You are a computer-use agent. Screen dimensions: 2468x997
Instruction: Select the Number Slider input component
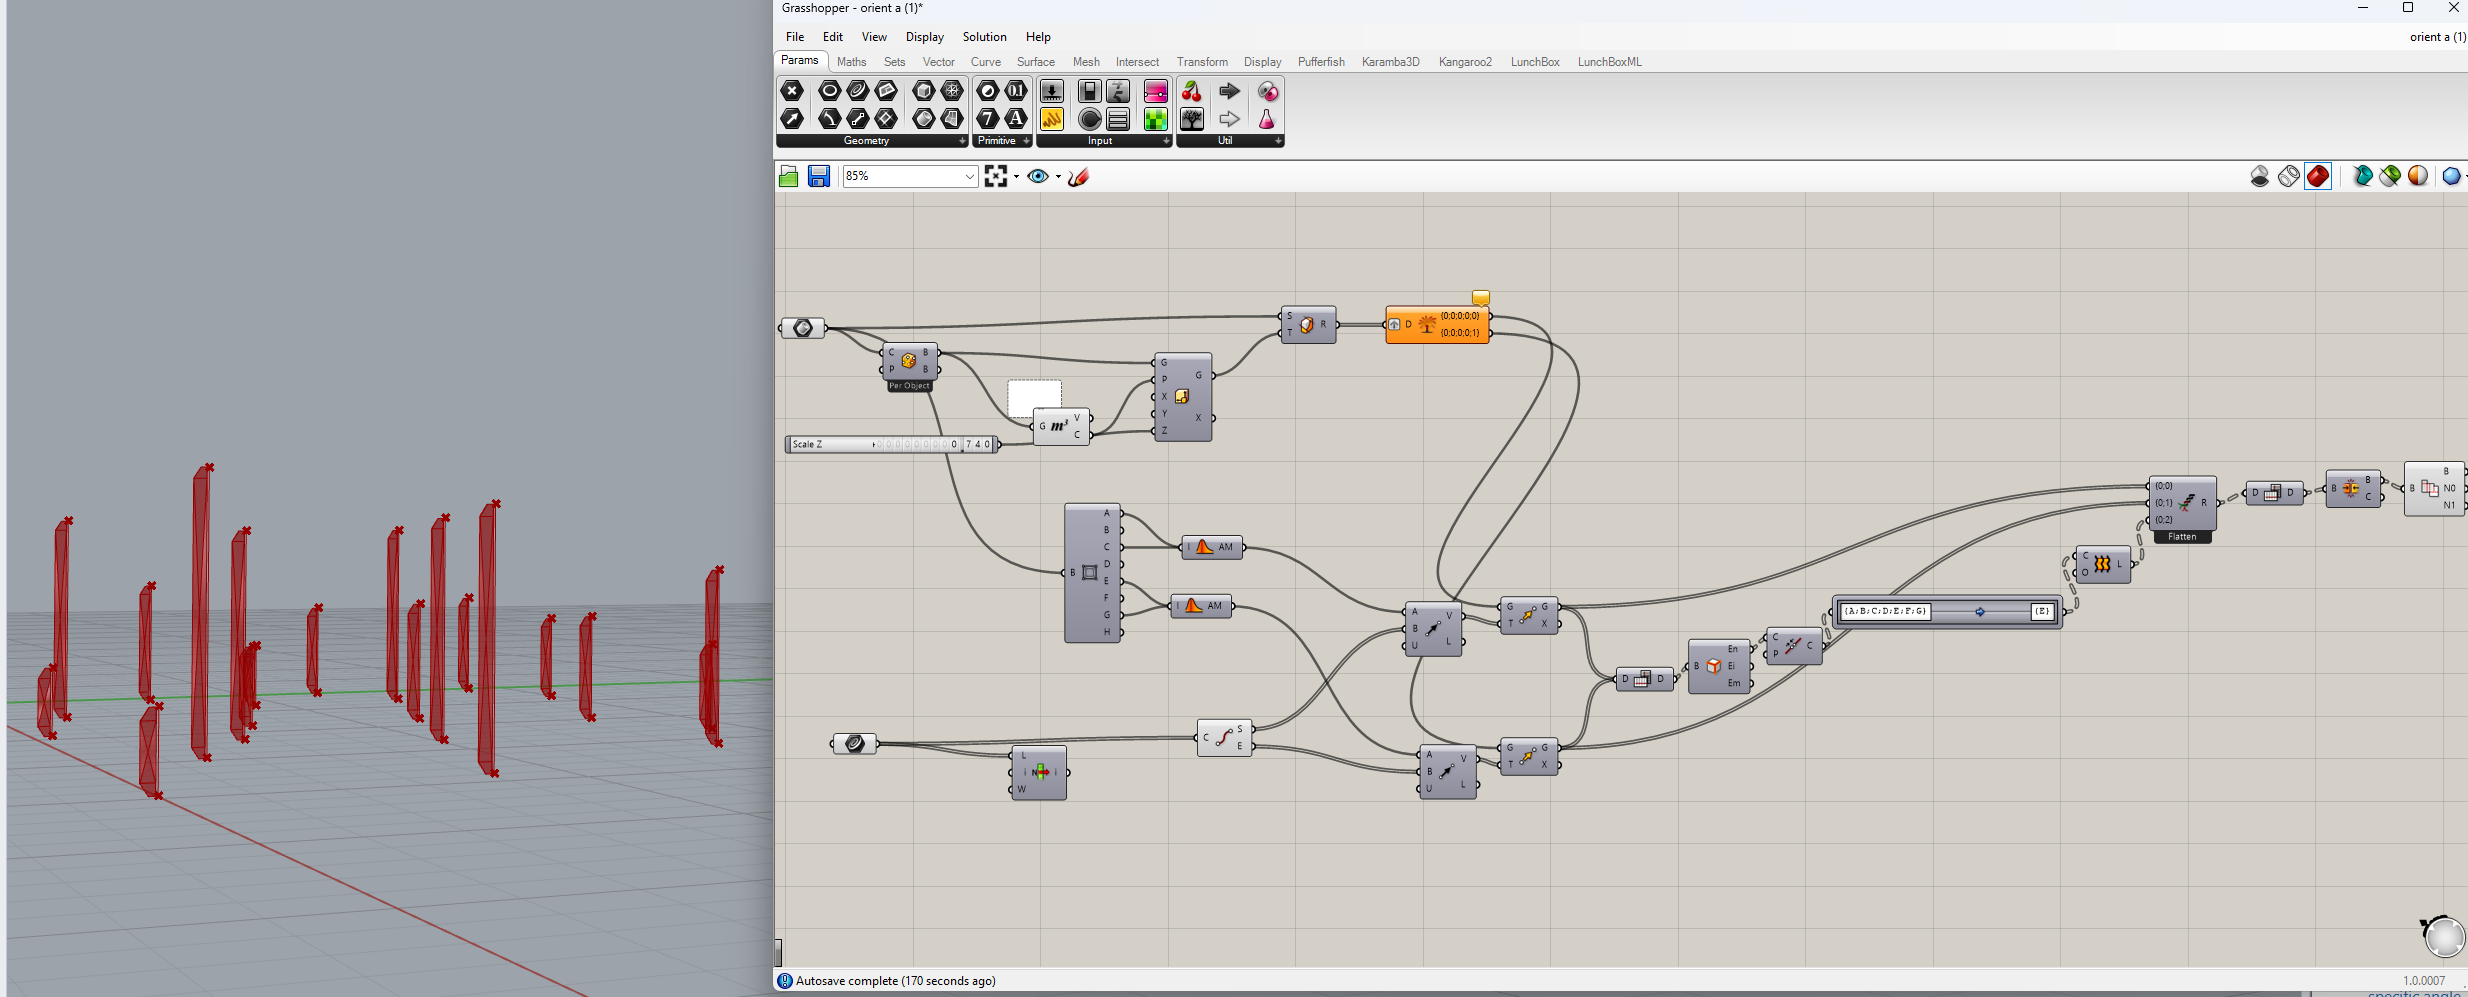click(1052, 92)
